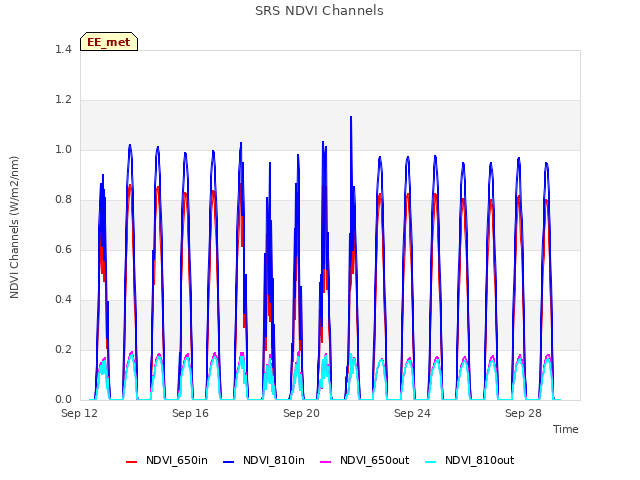Click the y-axis title NDVI Channels (W/m2/nm)
The image size is (640, 480).
pyautogui.click(x=14, y=227)
